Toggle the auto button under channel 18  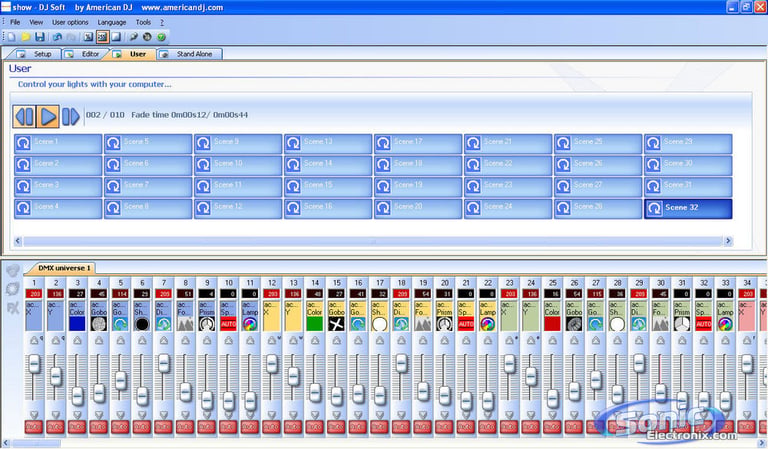[x=401, y=427]
